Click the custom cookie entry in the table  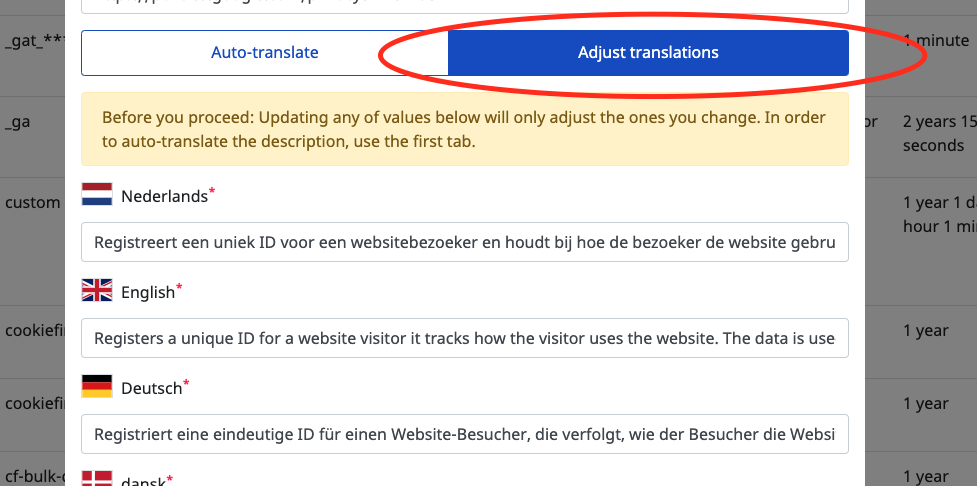[x=32, y=202]
